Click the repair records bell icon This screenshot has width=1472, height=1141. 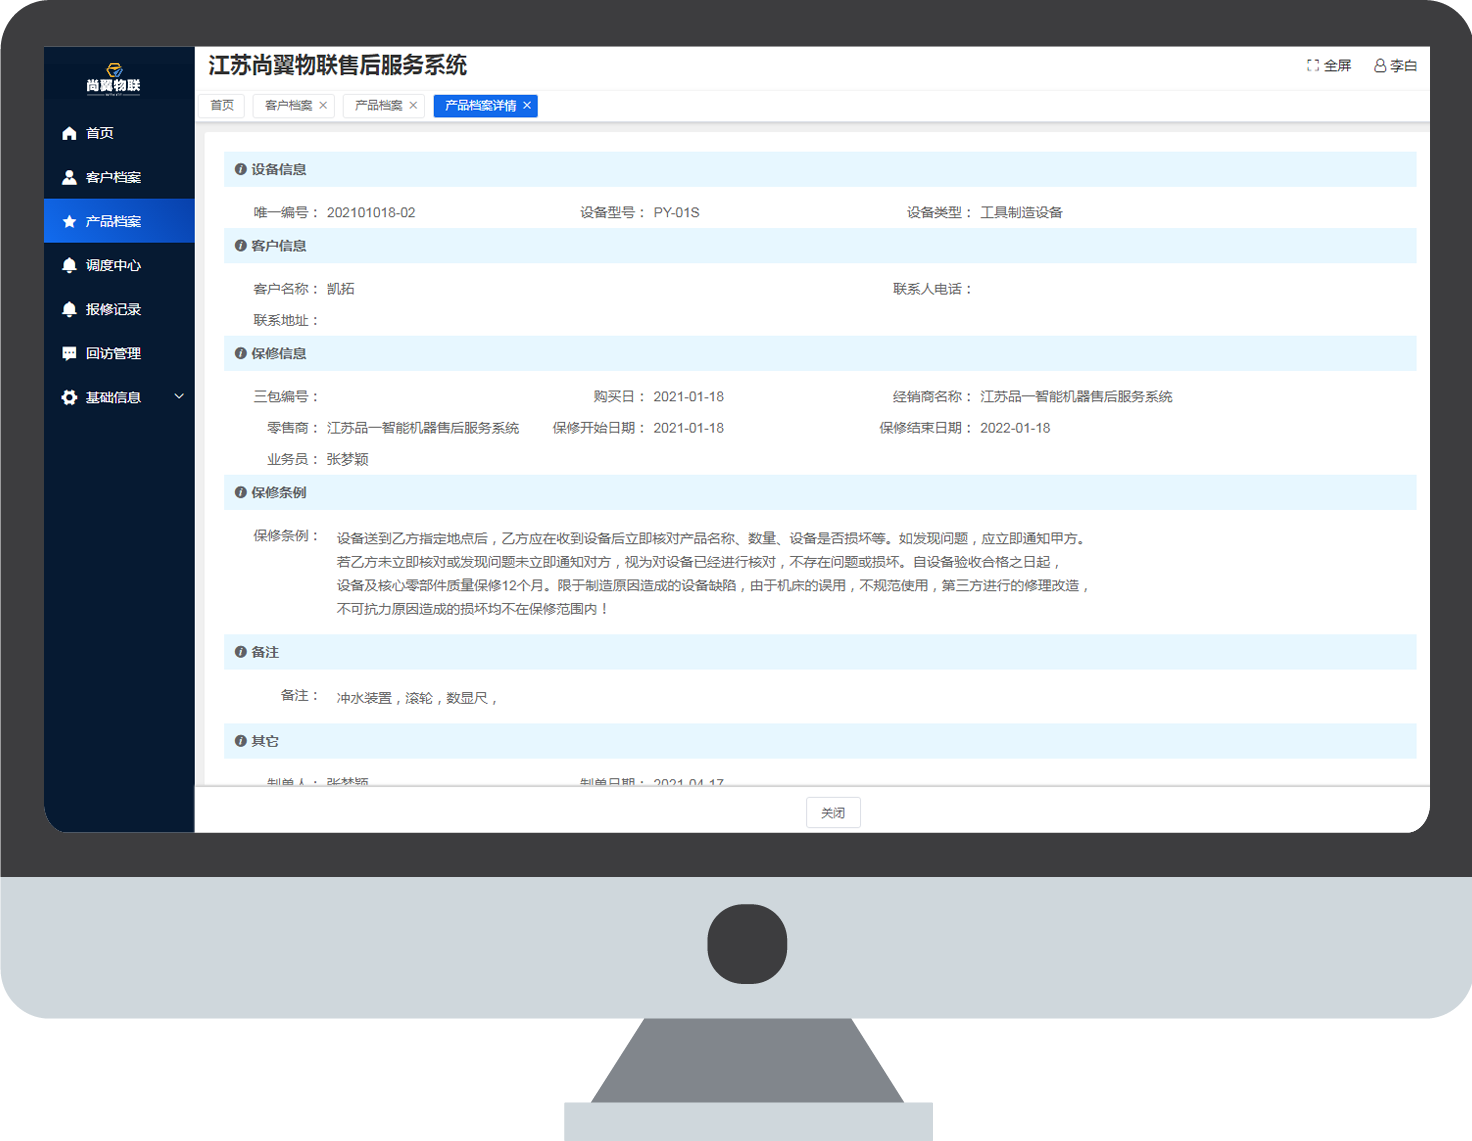tap(69, 309)
